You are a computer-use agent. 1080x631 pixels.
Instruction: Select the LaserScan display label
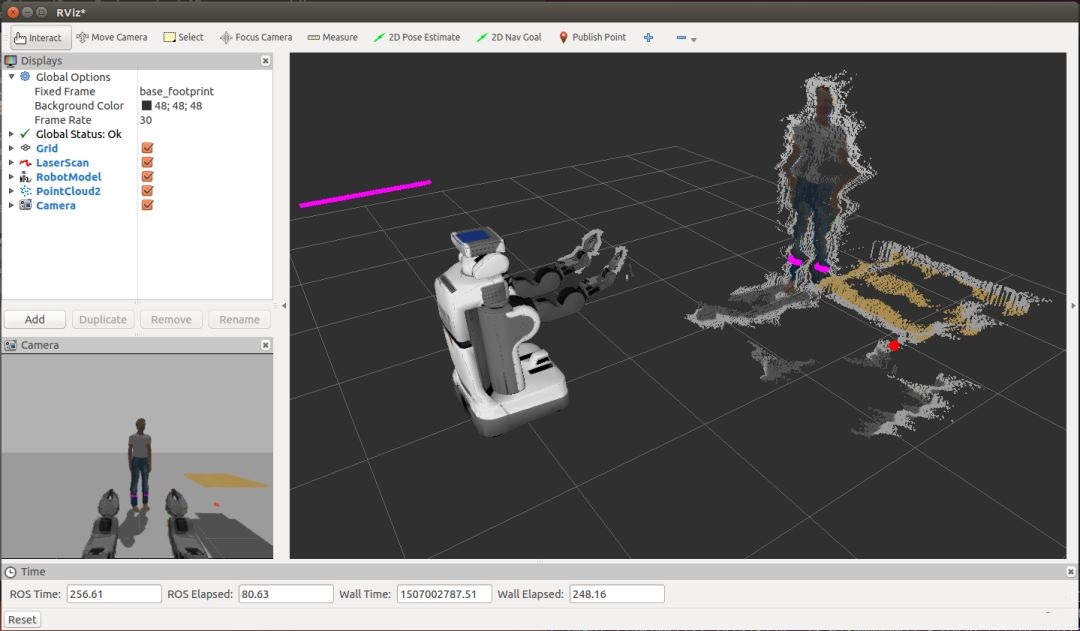pos(62,163)
